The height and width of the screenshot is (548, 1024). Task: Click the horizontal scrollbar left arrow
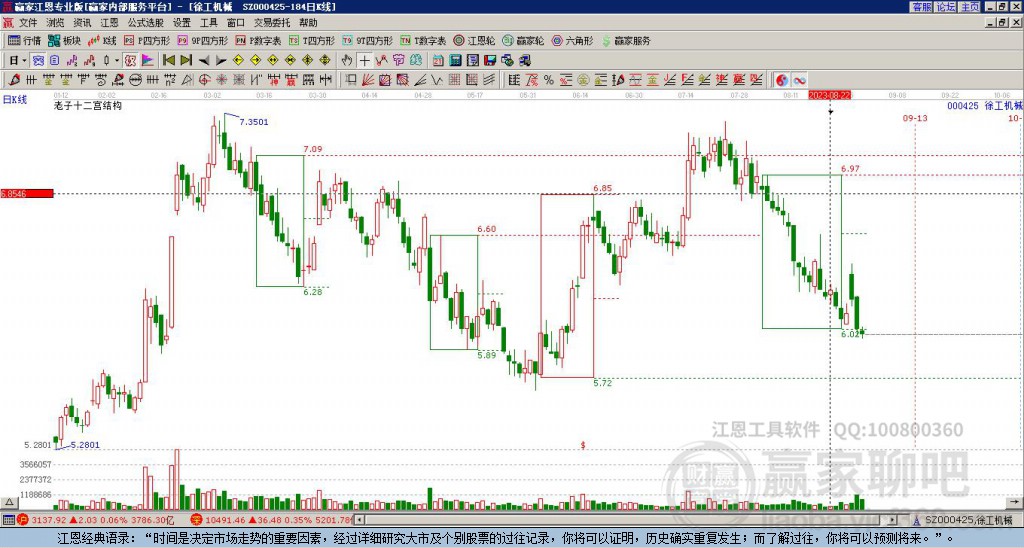click(x=359, y=520)
